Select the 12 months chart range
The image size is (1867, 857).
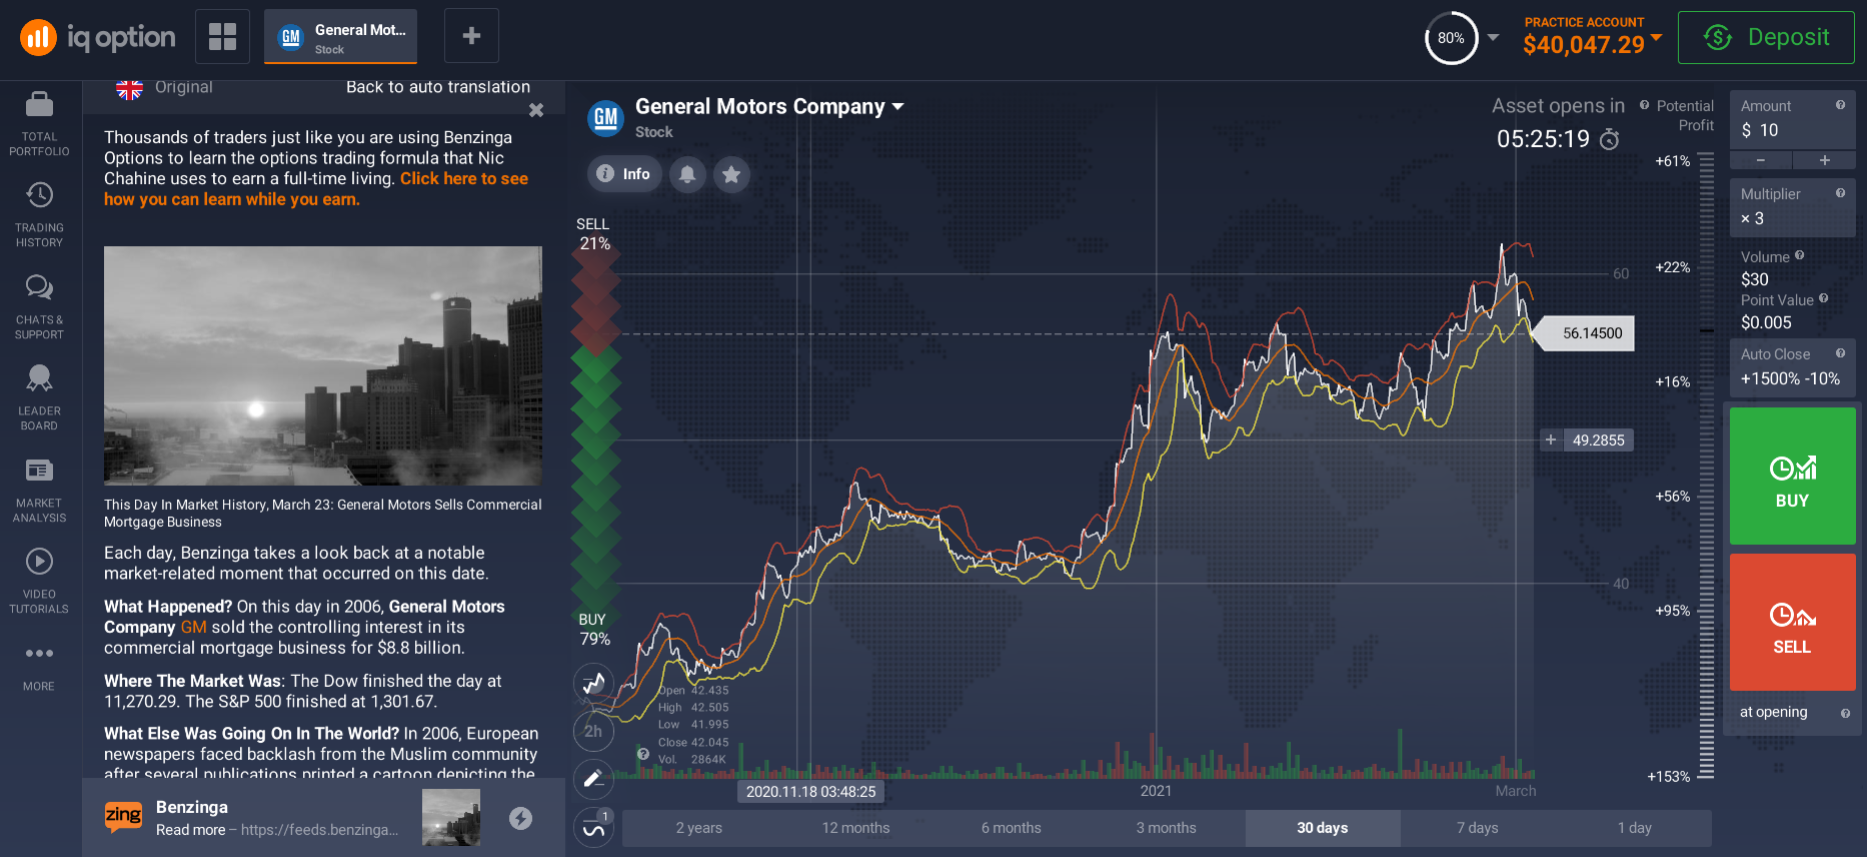click(855, 828)
